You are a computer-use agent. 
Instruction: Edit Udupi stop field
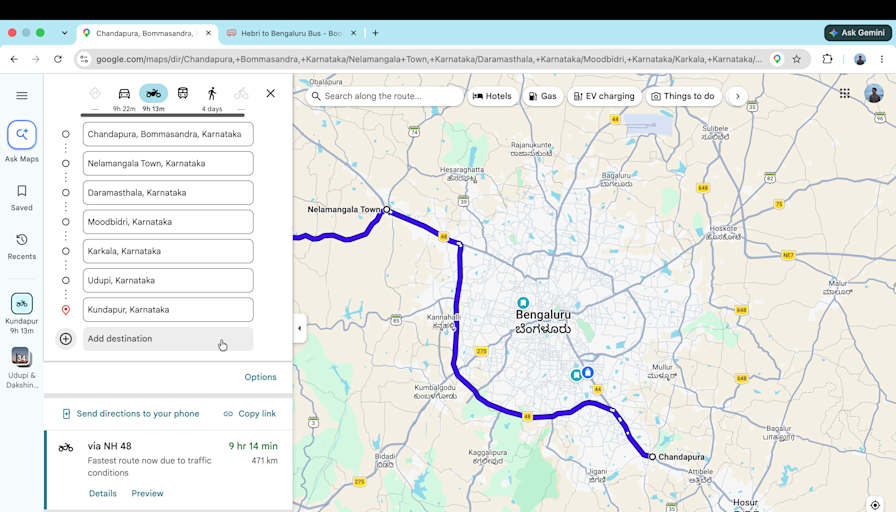pos(168,281)
